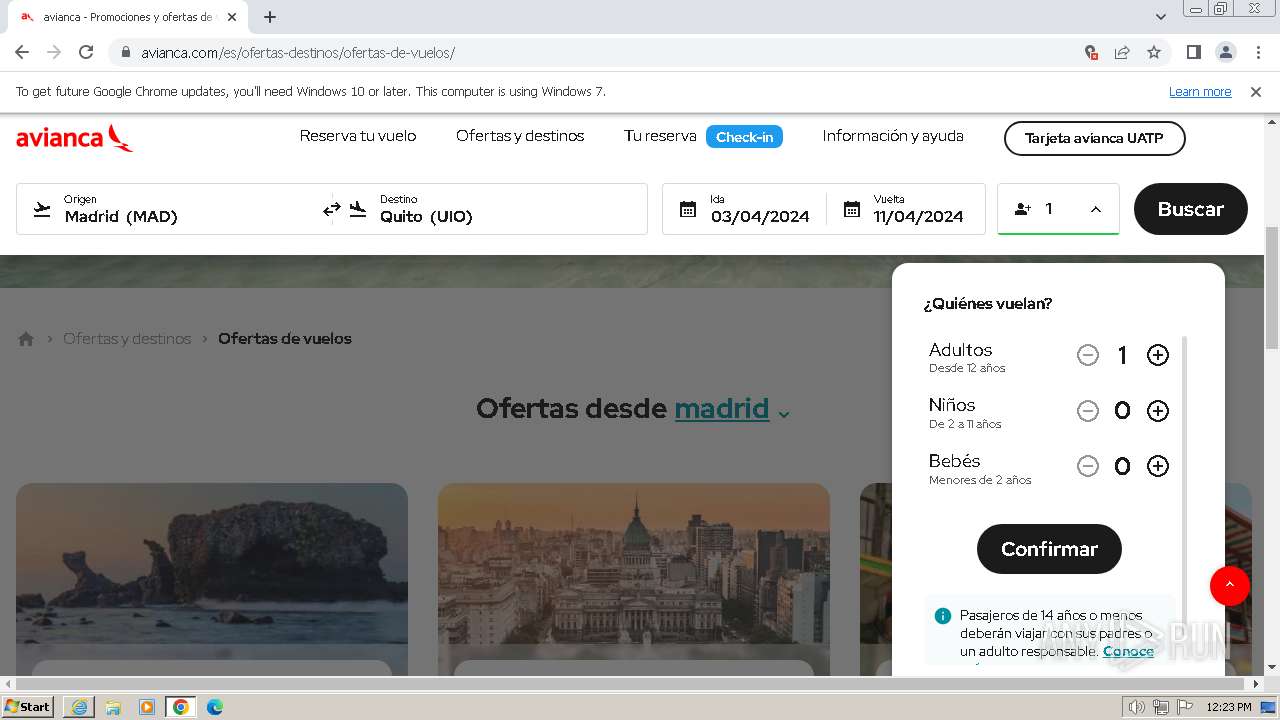
Task: Open the Chrome profile menu
Action: tap(1225, 52)
